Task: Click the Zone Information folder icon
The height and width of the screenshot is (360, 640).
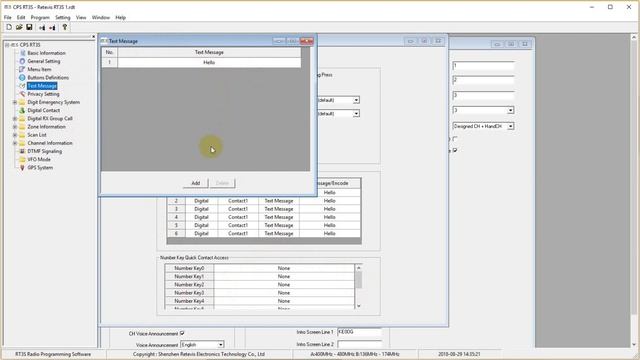Action: tap(22, 127)
